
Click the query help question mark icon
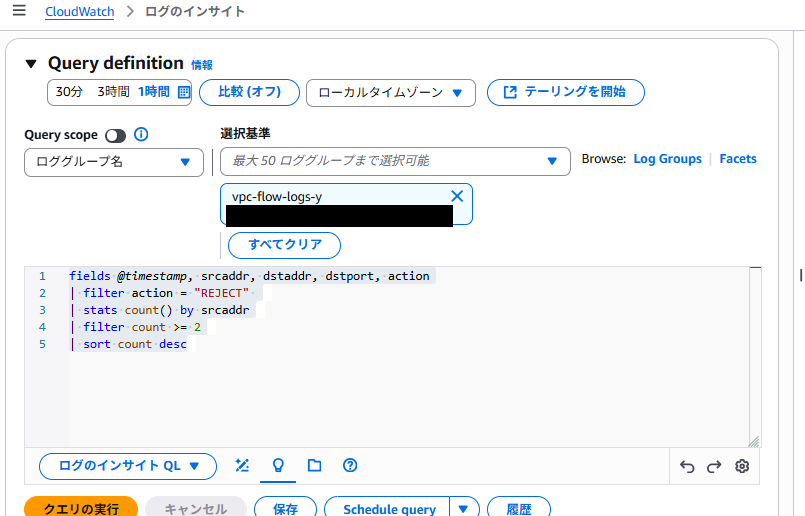(x=350, y=465)
